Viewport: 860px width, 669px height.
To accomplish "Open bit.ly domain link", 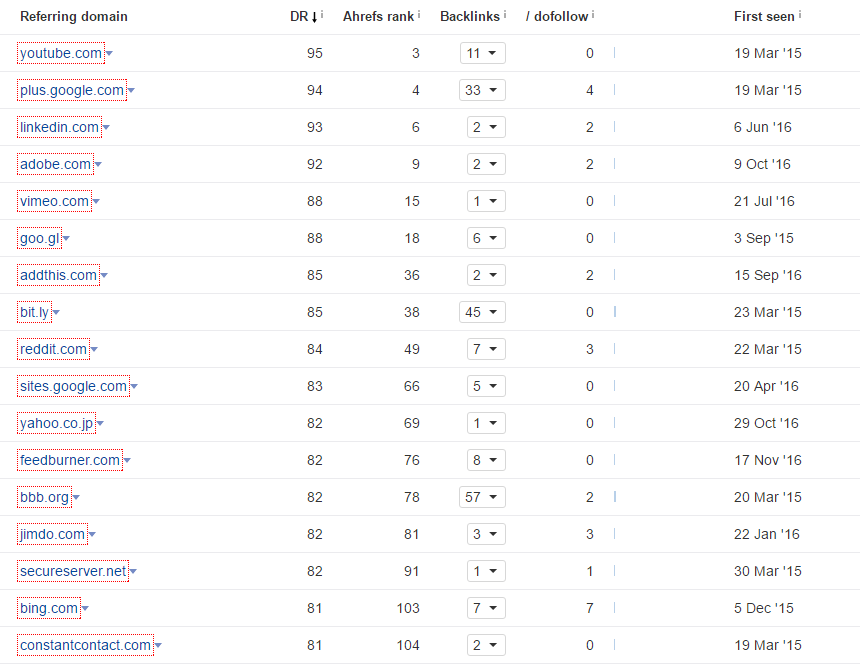I will point(35,312).
